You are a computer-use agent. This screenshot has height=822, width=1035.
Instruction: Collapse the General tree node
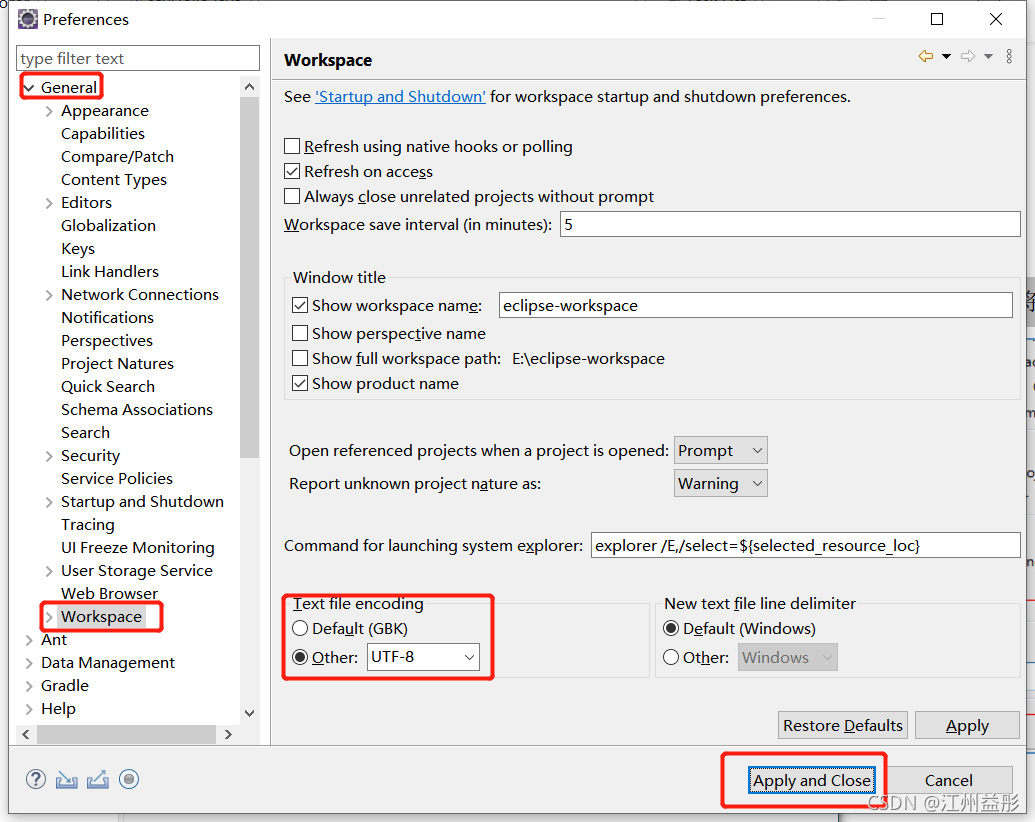28,88
